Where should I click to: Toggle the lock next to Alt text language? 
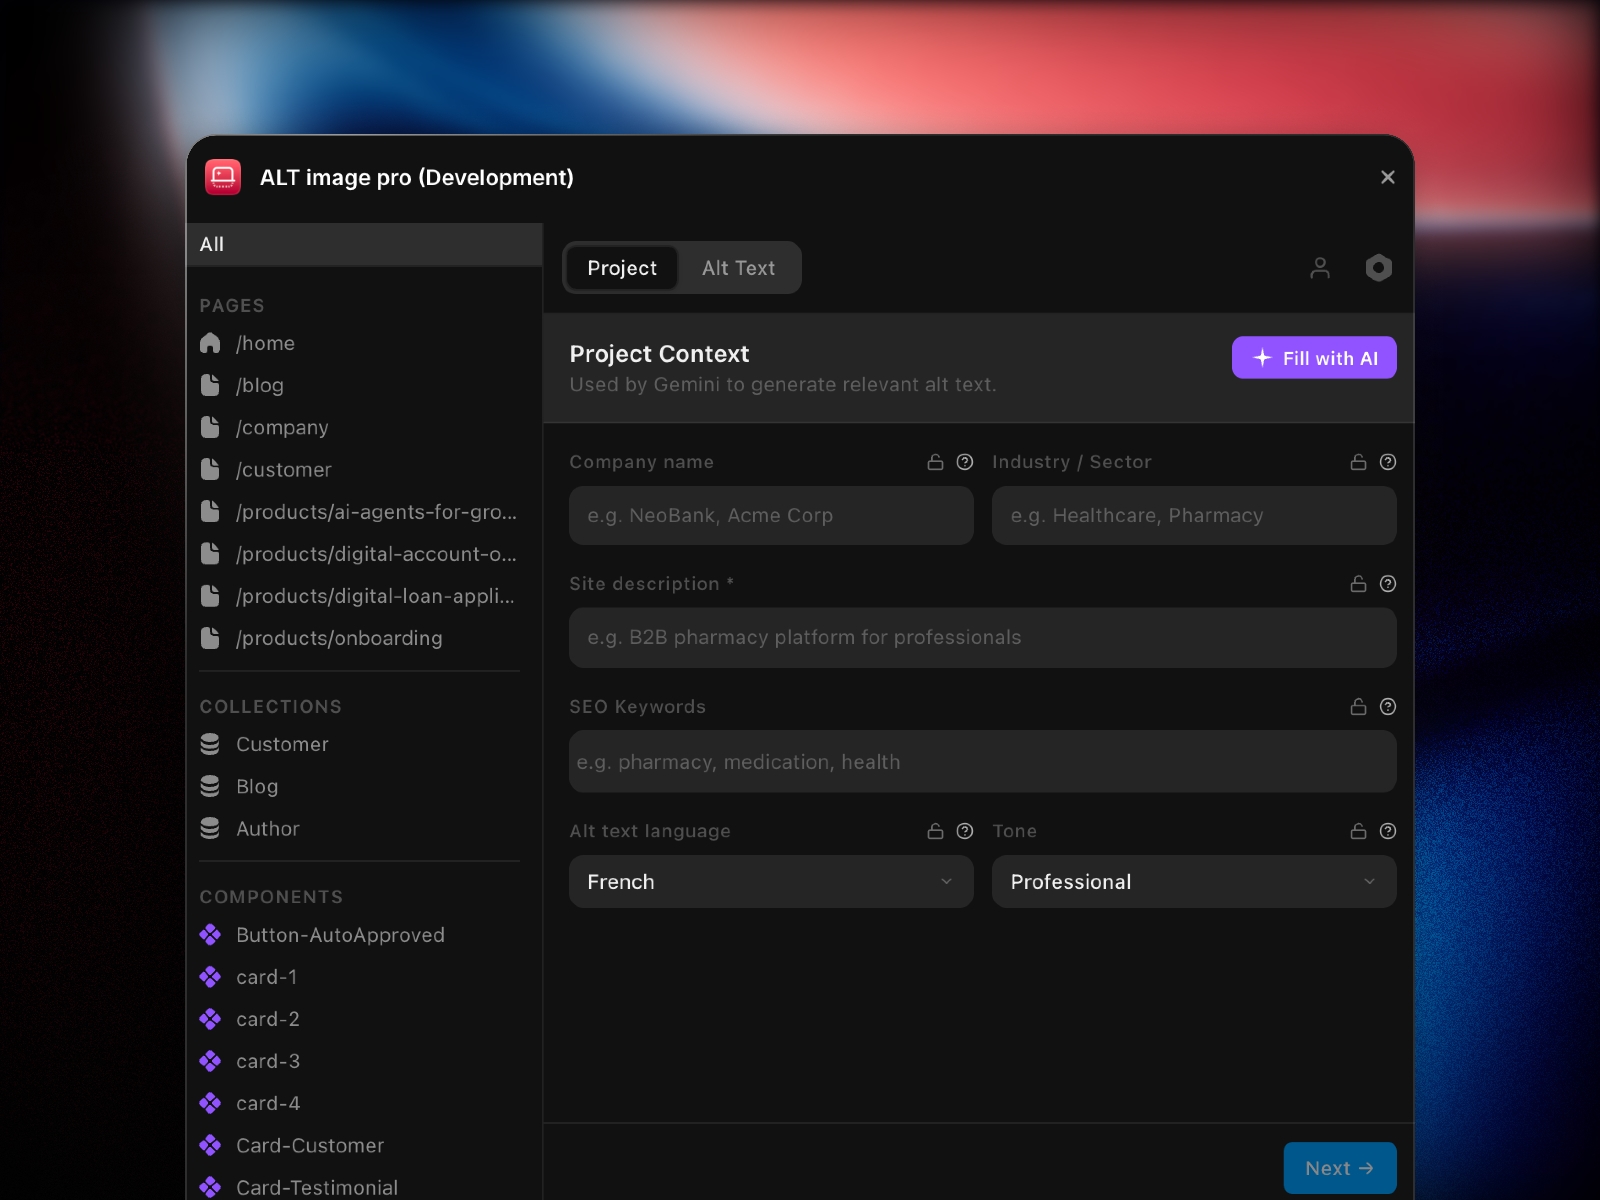[934, 830]
